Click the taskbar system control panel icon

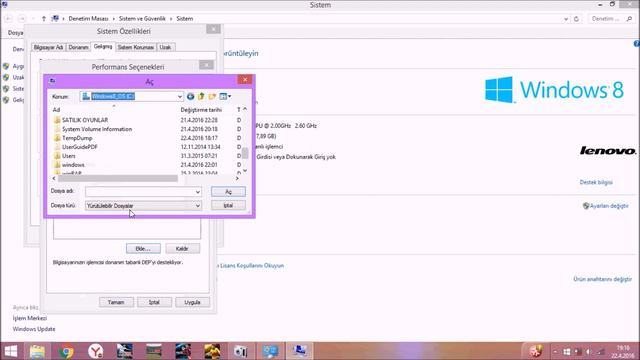click(x=270, y=351)
